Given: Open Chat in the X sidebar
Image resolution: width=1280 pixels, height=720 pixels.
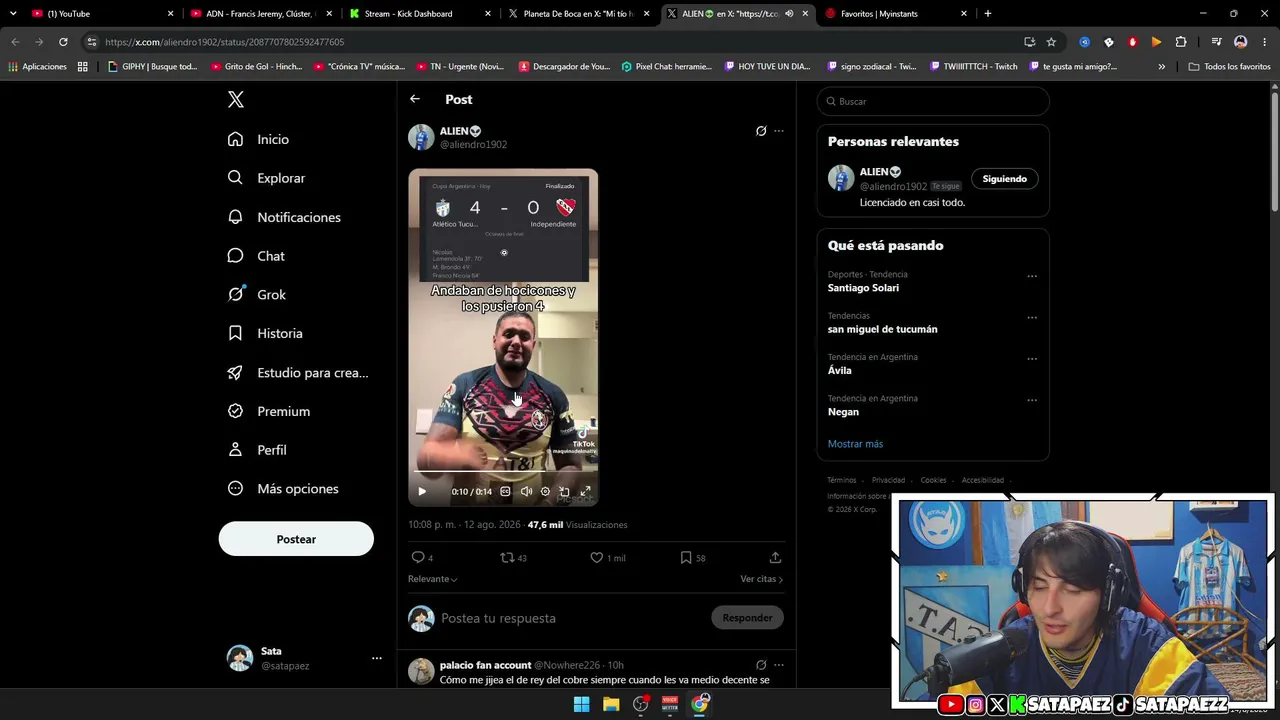Looking at the screenshot, I should (256, 256).
